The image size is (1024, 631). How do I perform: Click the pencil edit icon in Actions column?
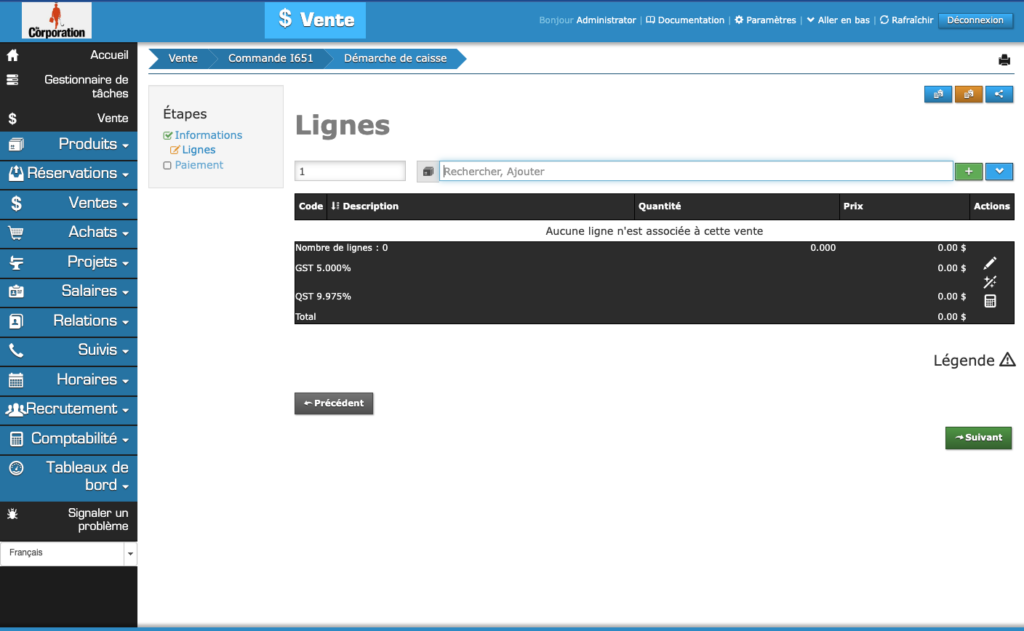[990, 263]
